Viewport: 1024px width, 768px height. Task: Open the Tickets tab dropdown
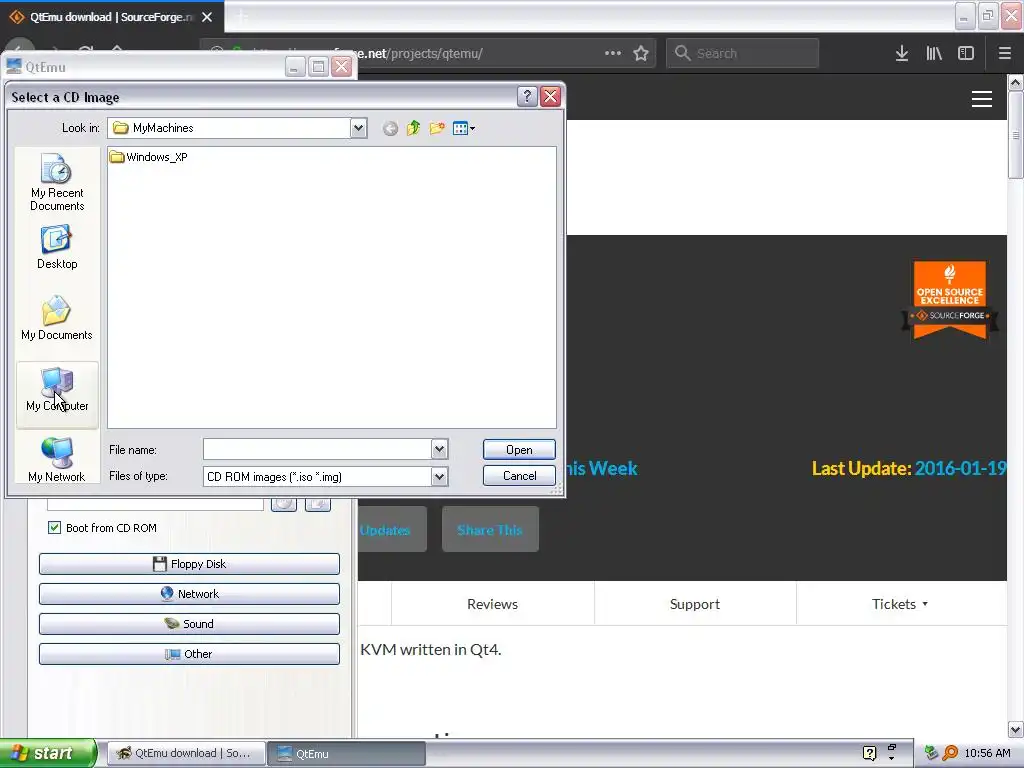pyautogui.click(x=900, y=604)
